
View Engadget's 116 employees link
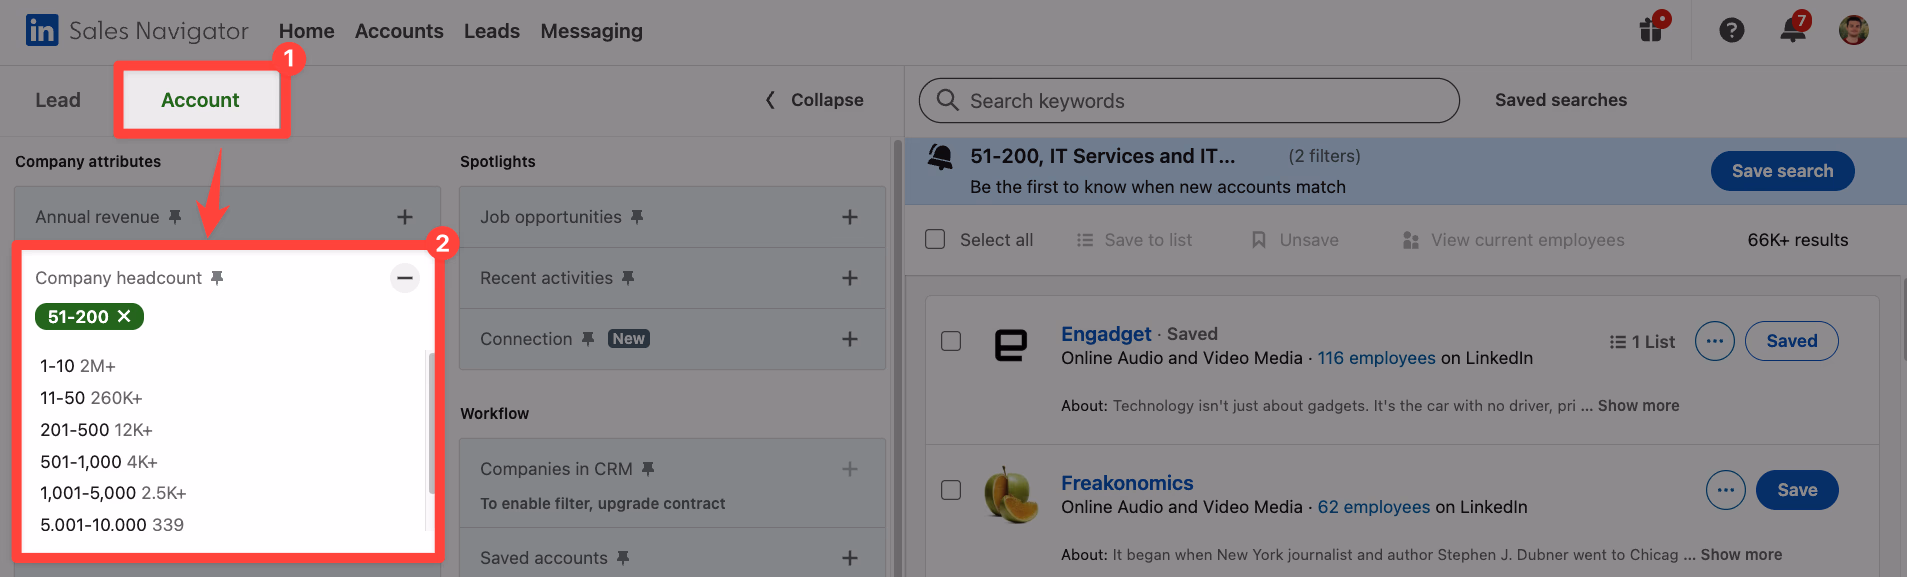(x=1376, y=358)
